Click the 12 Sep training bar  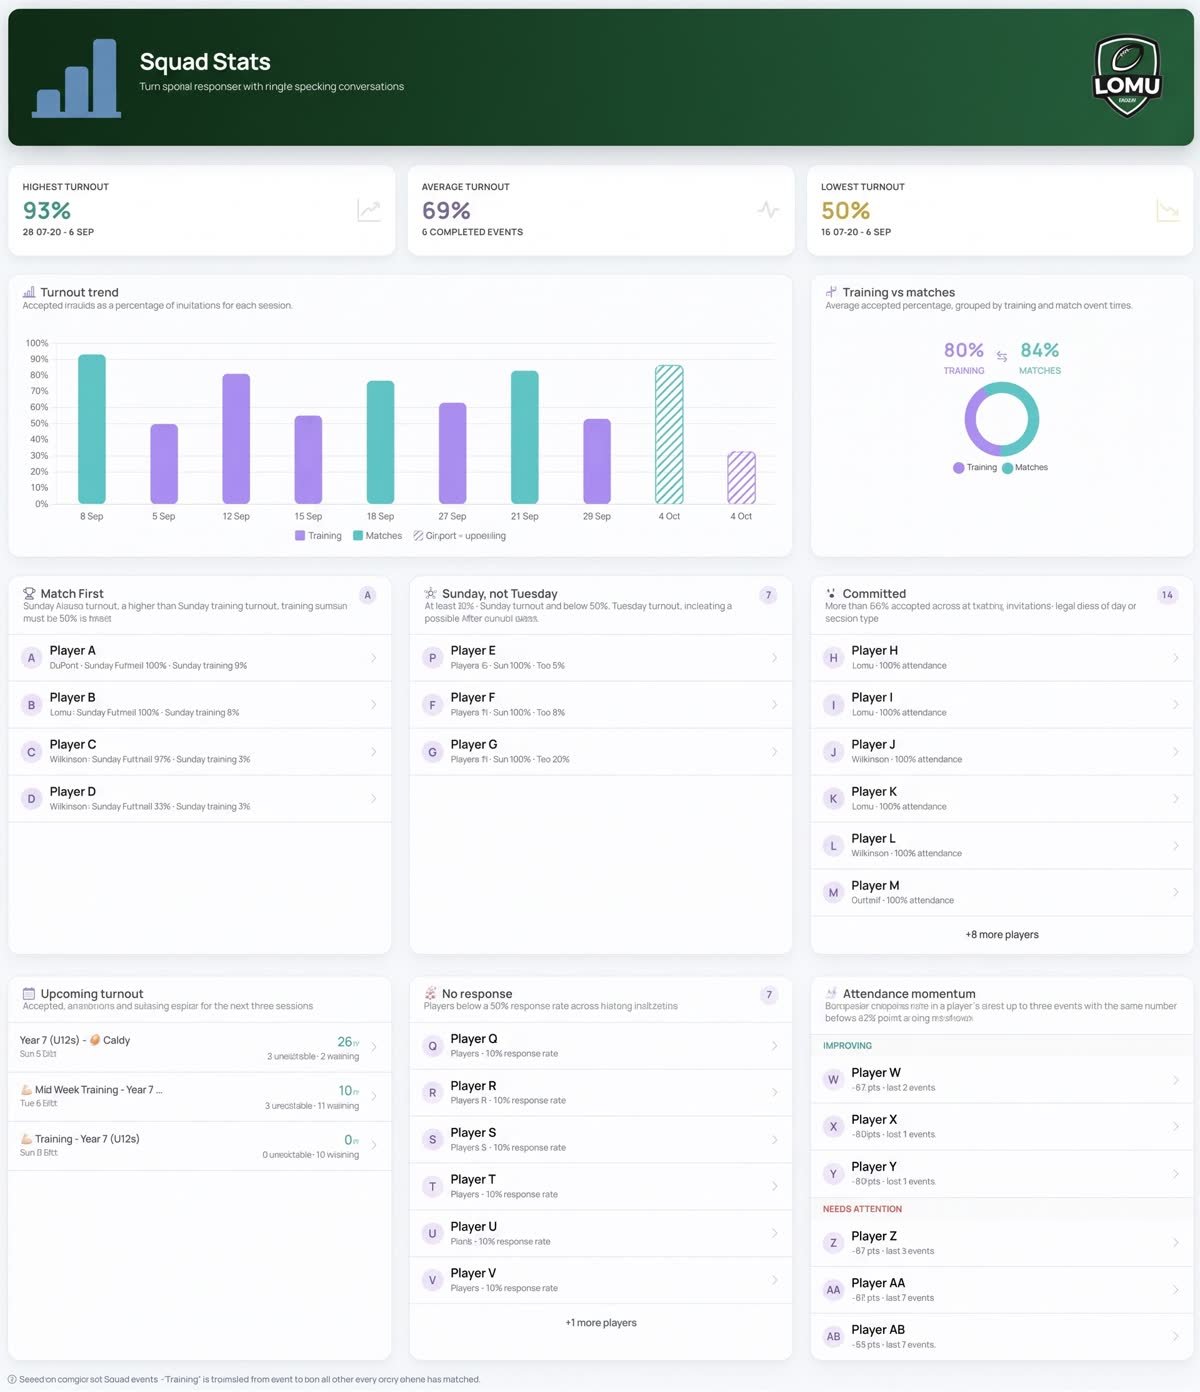236,439
